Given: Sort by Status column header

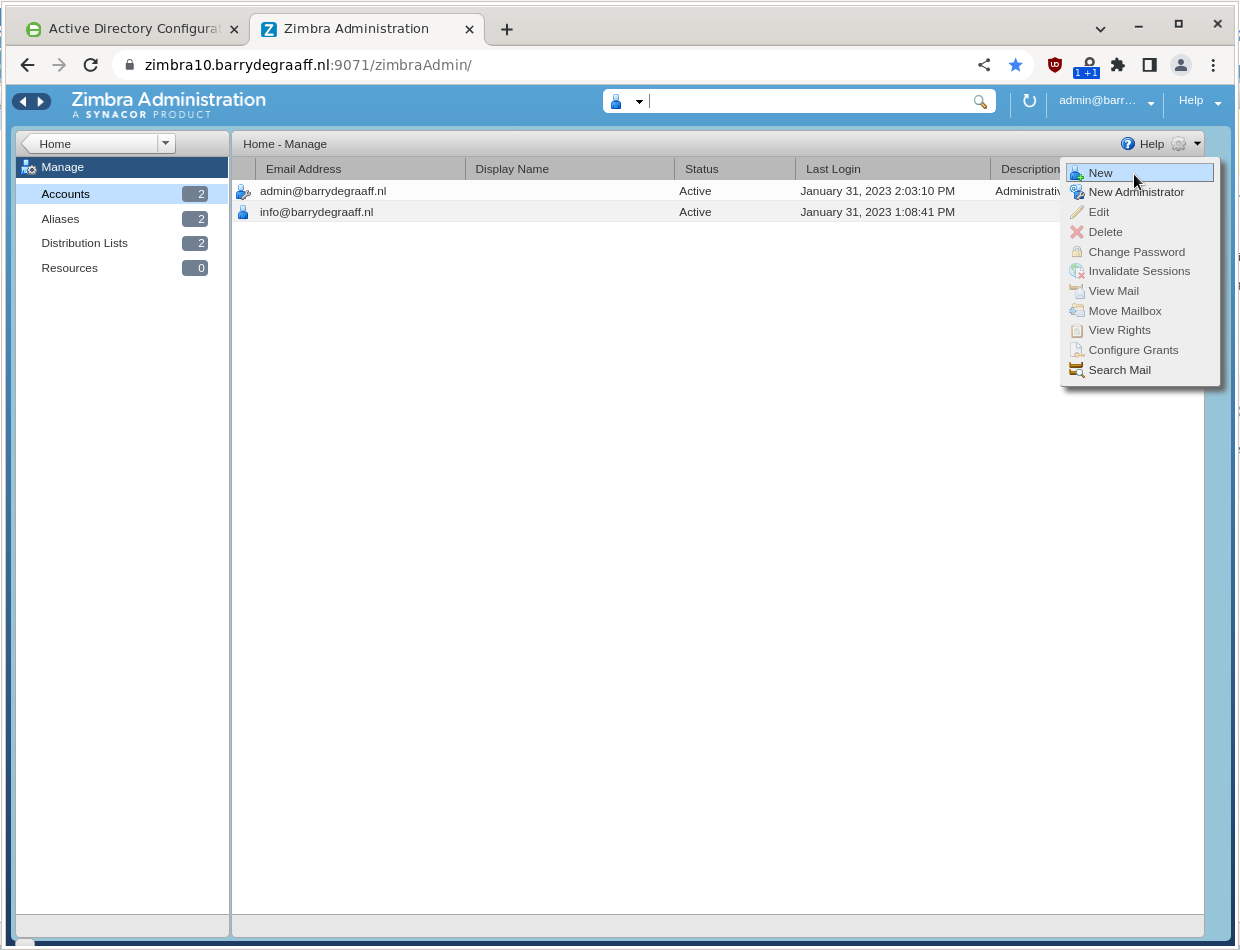Looking at the screenshot, I should click(x=735, y=169).
